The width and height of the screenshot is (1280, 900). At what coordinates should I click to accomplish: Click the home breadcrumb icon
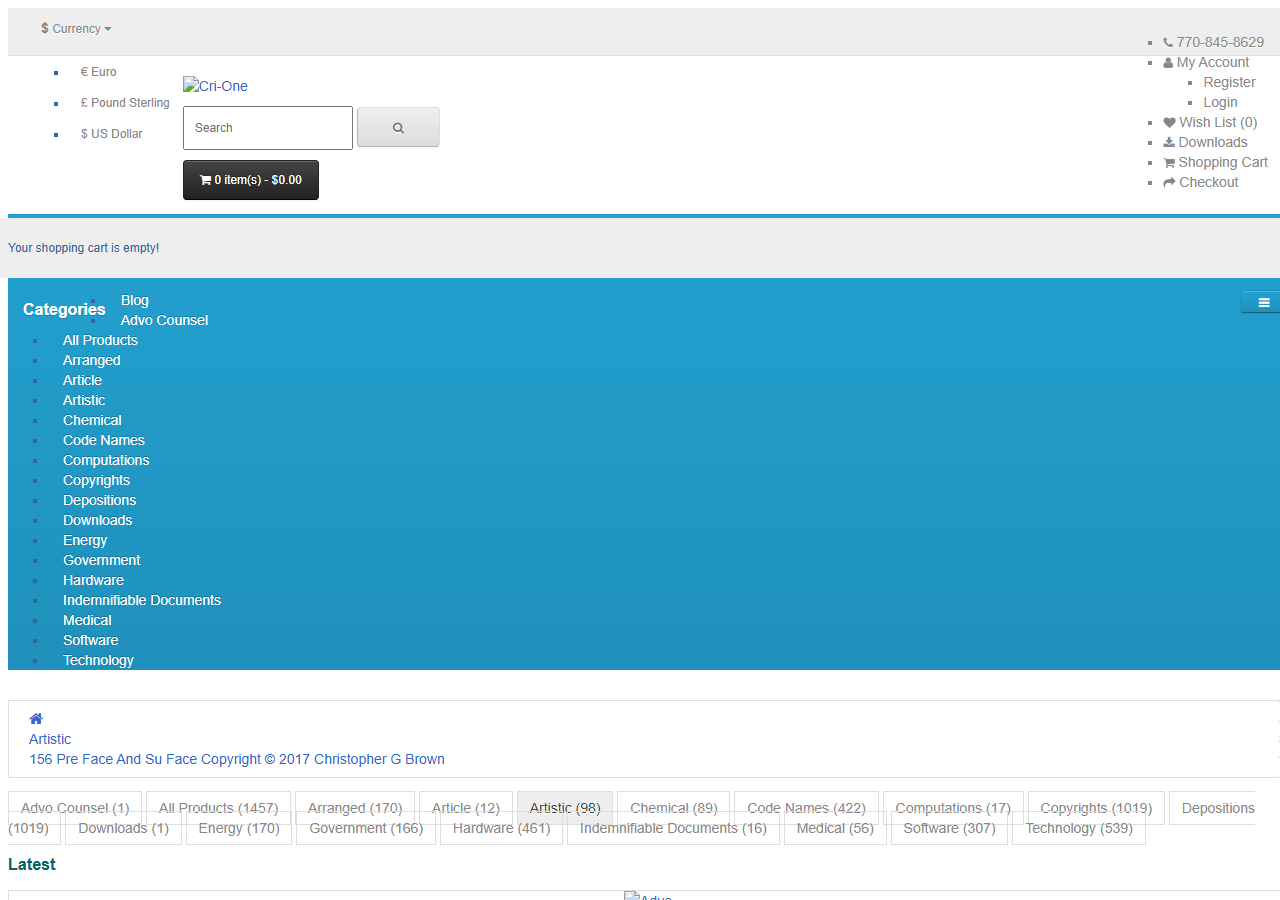pyautogui.click(x=36, y=719)
